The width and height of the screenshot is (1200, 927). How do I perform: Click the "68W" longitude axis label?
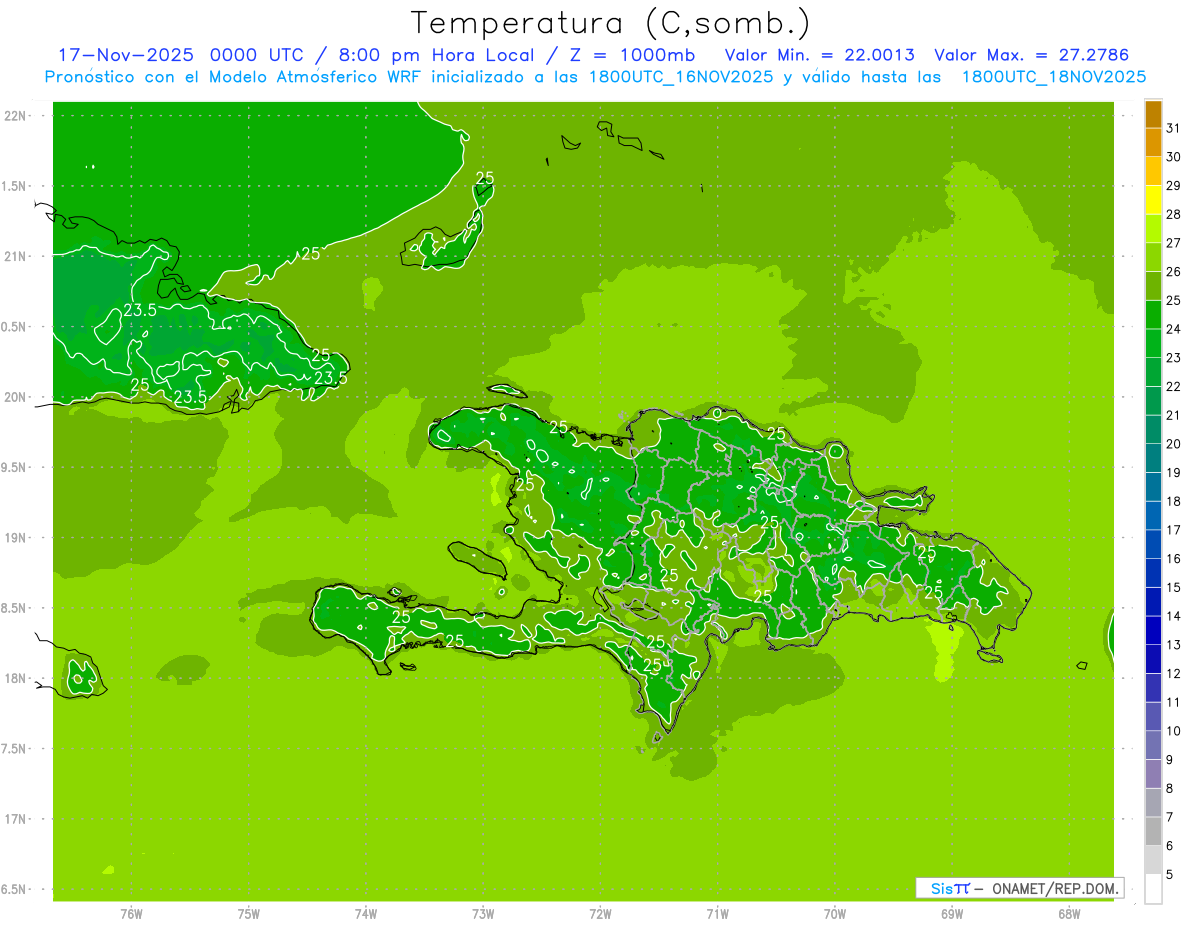coord(1069,914)
